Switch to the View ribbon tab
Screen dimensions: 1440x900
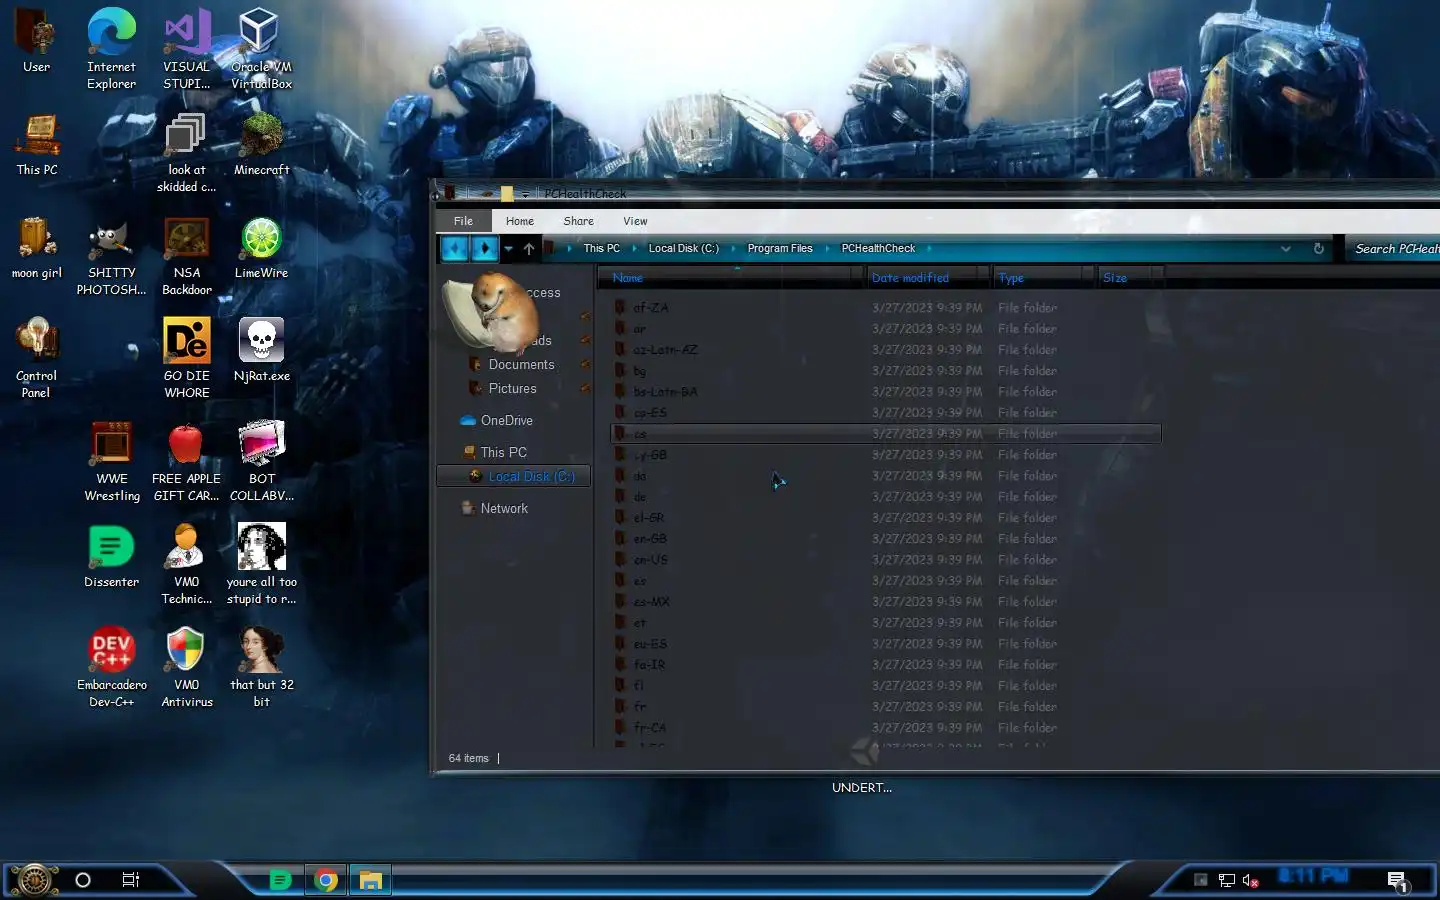tap(635, 221)
